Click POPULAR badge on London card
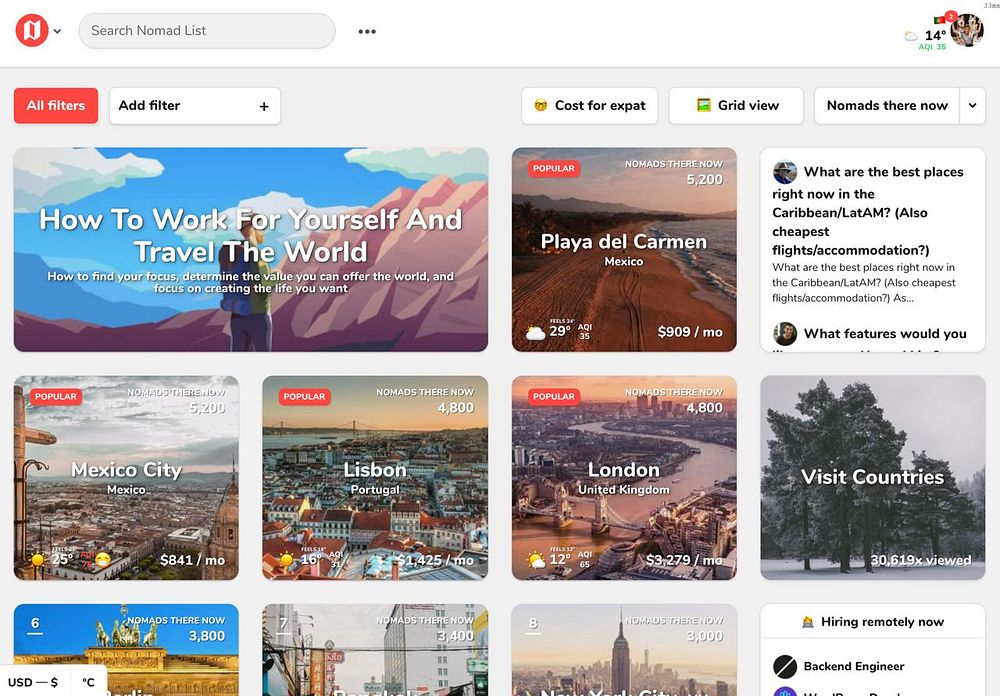 tap(554, 397)
